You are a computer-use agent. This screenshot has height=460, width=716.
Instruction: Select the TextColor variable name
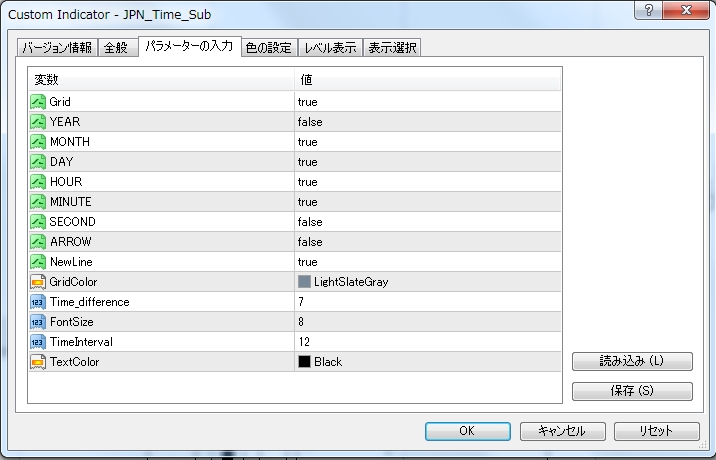(74, 362)
